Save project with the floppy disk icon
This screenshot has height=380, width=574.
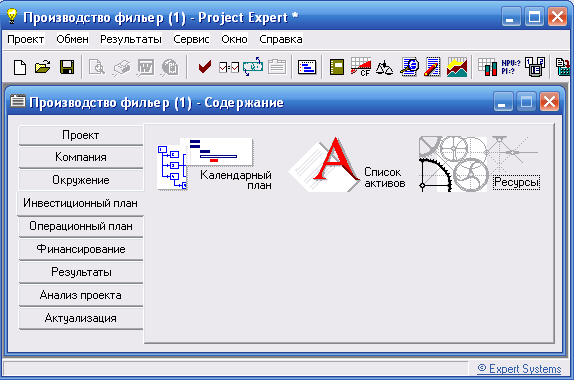tap(67, 67)
